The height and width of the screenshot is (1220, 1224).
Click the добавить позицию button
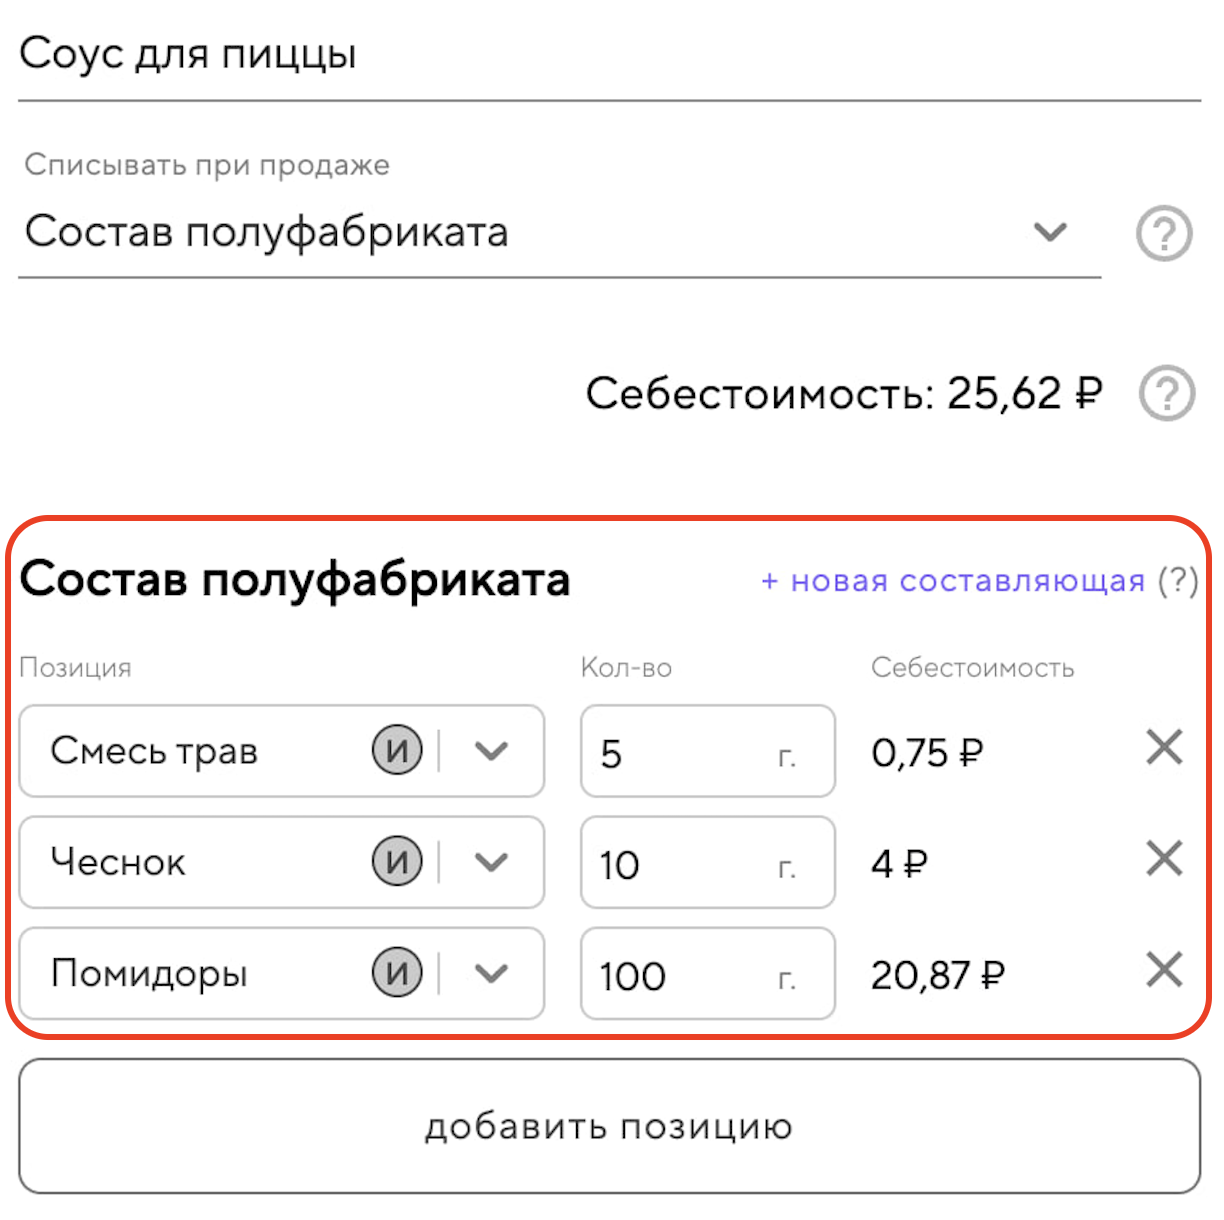pyautogui.click(x=609, y=1126)
